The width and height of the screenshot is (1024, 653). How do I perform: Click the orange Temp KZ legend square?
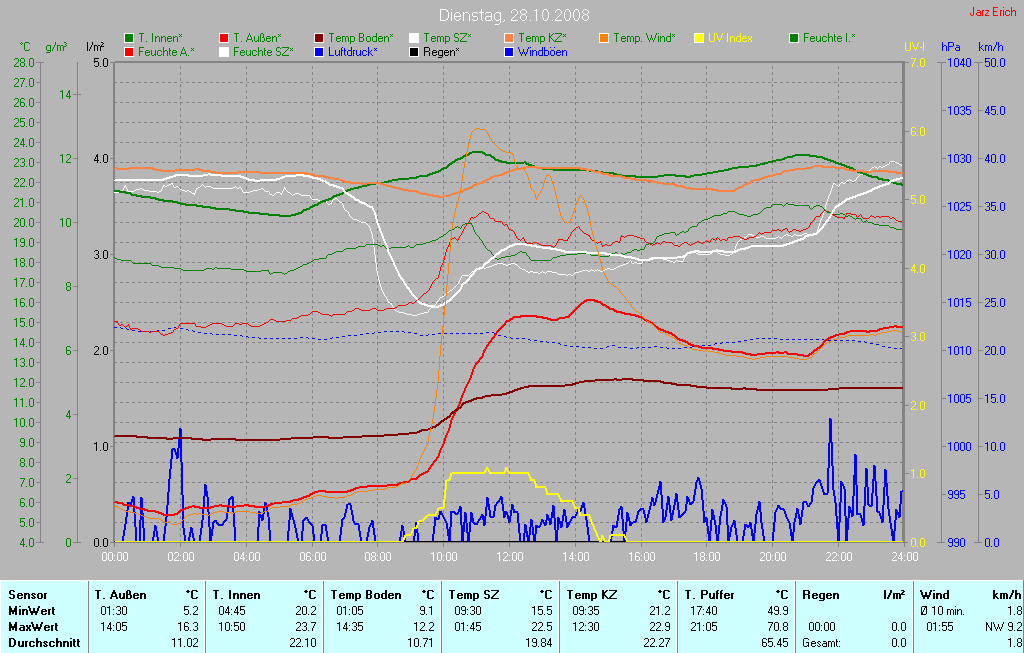(509, 38)
